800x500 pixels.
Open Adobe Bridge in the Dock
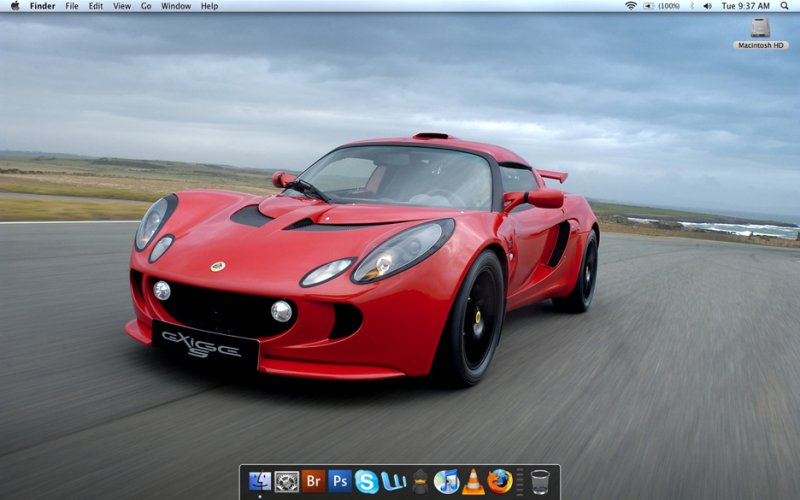coord(313,481)
